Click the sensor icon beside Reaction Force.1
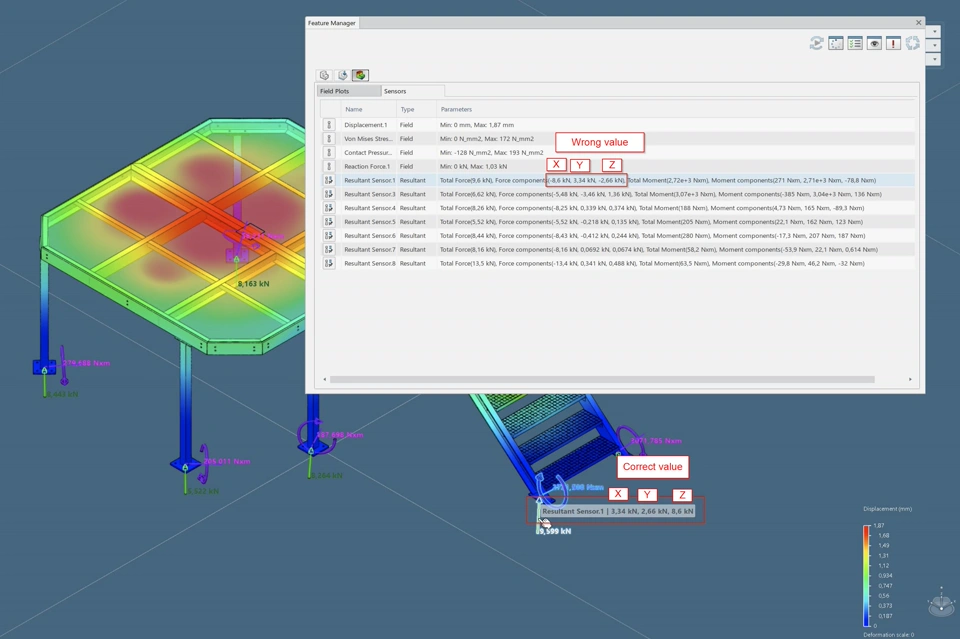 click(x=329, y=166)
